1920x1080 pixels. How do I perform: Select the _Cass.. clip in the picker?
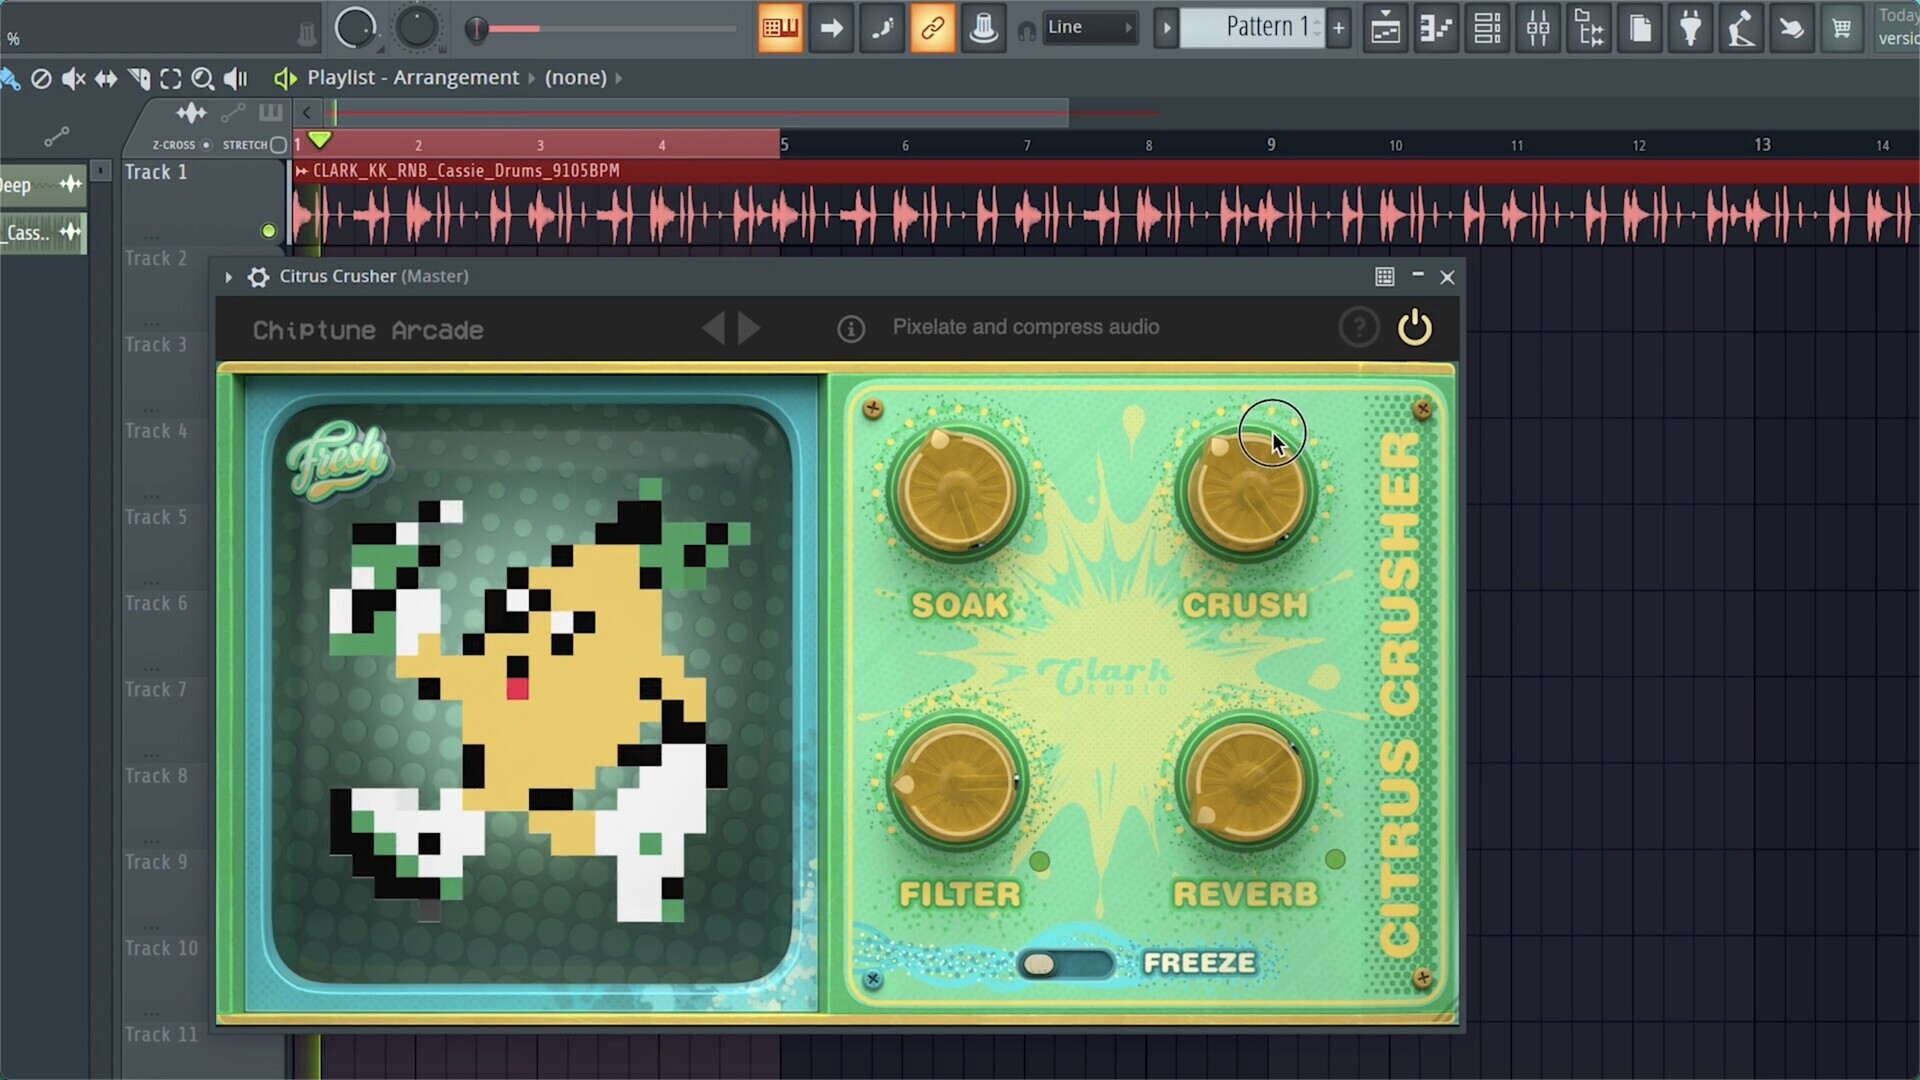(43, 233)
